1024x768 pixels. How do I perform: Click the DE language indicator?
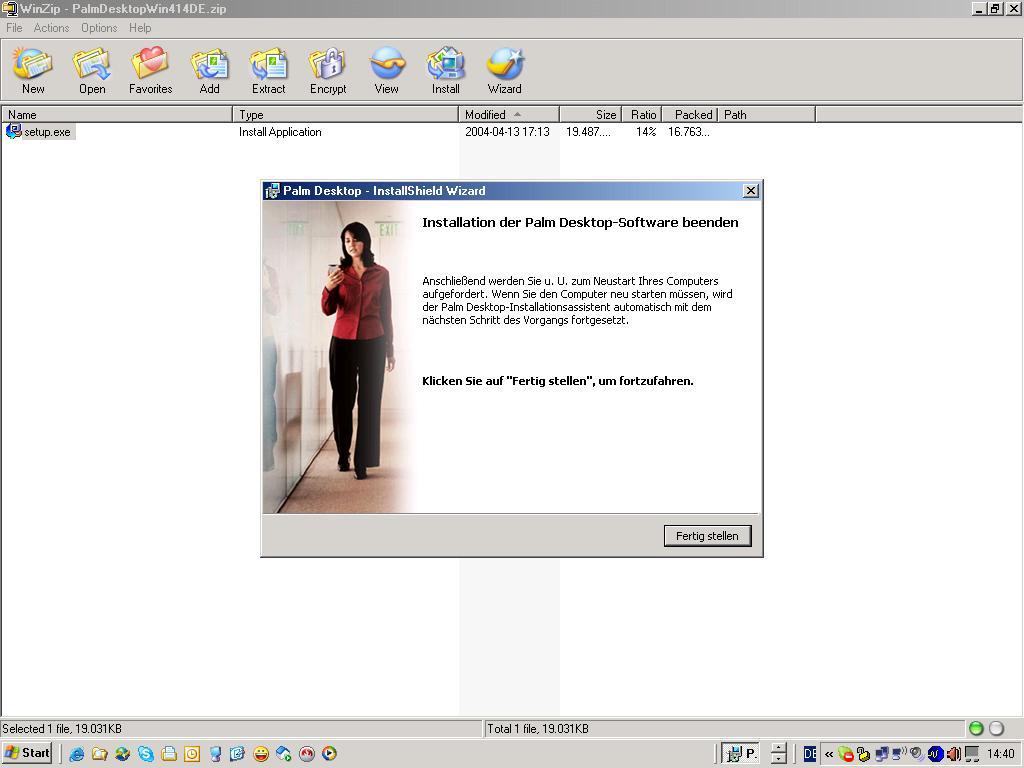(x=810, y=754)
